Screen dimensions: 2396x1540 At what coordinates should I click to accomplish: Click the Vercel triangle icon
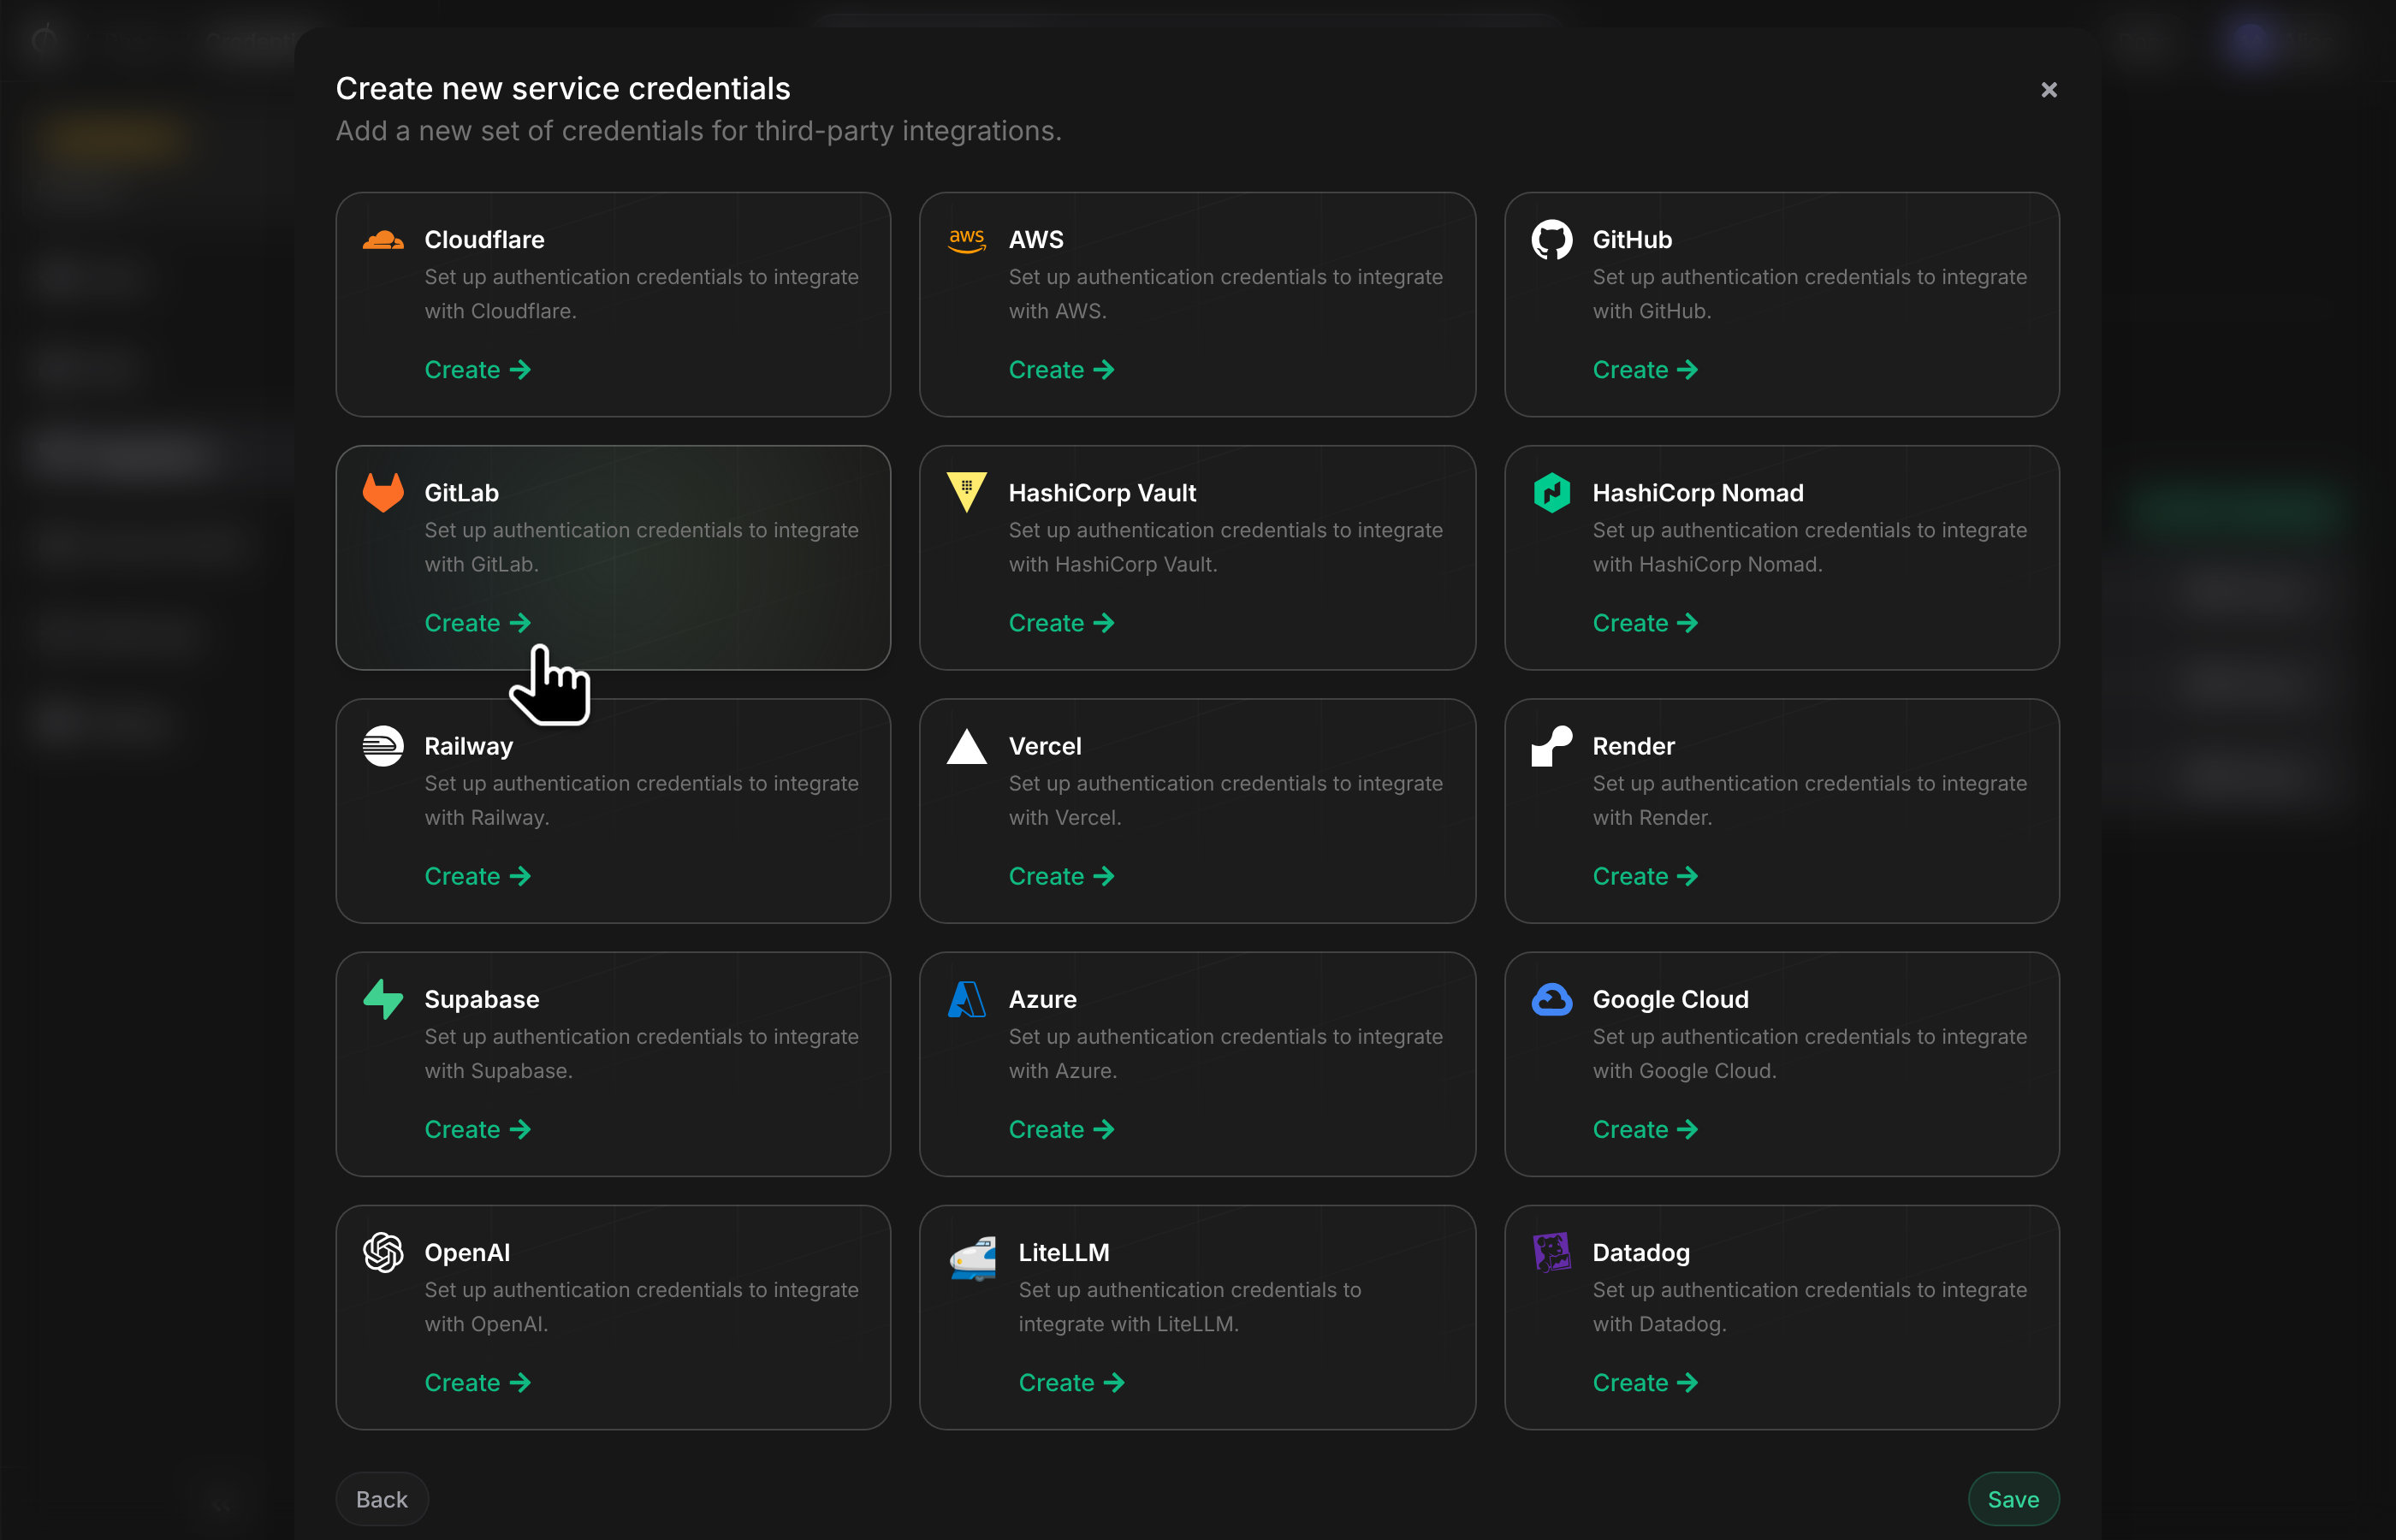[x=966, y=746]
